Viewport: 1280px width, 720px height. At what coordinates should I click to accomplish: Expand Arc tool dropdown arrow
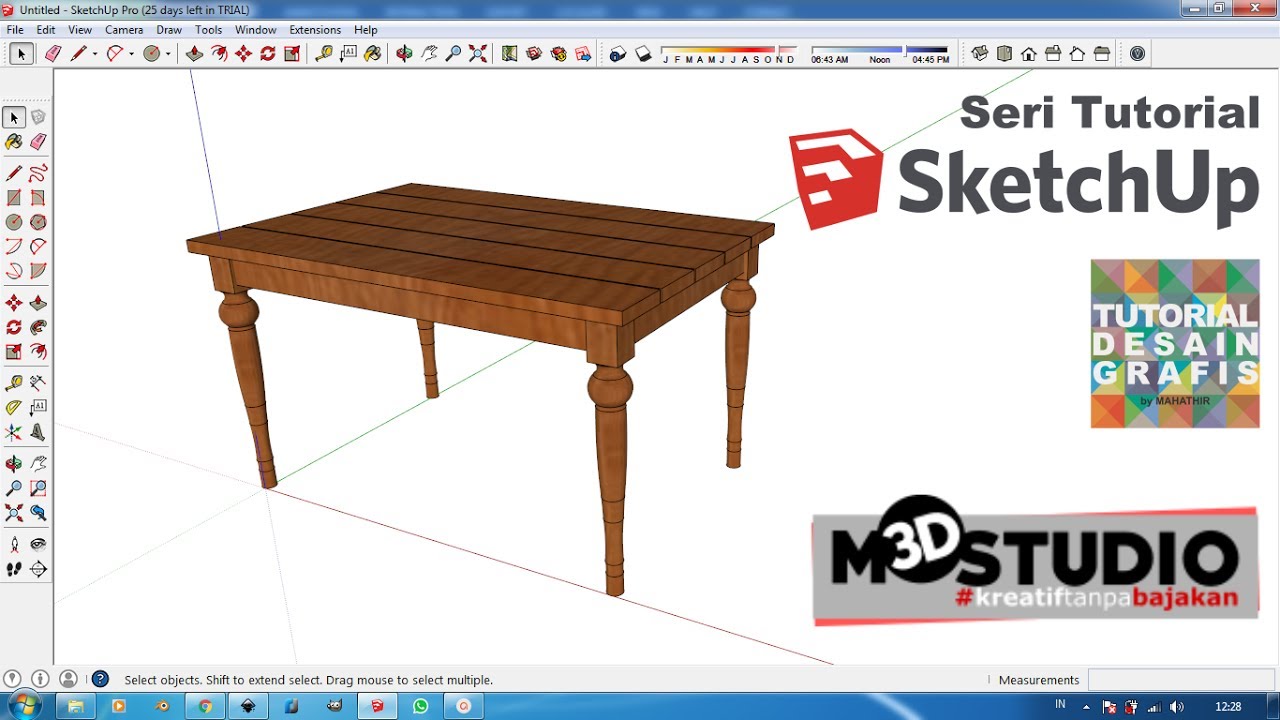point(131,54)
